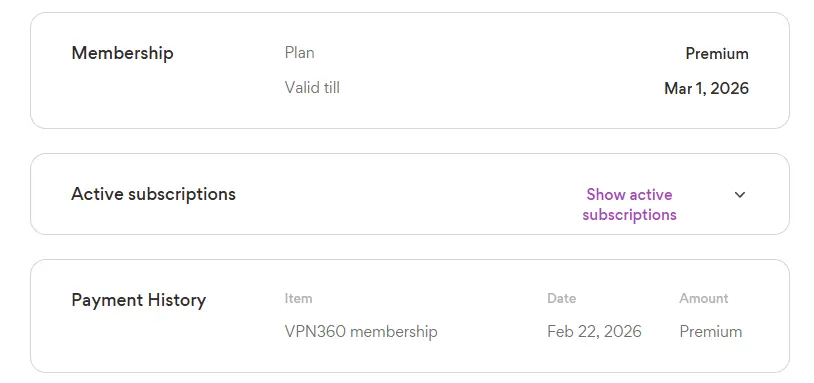Select the Membership section heading
Image resolution: width=814 pixels, height=383 pixels.
click(123, 53)
